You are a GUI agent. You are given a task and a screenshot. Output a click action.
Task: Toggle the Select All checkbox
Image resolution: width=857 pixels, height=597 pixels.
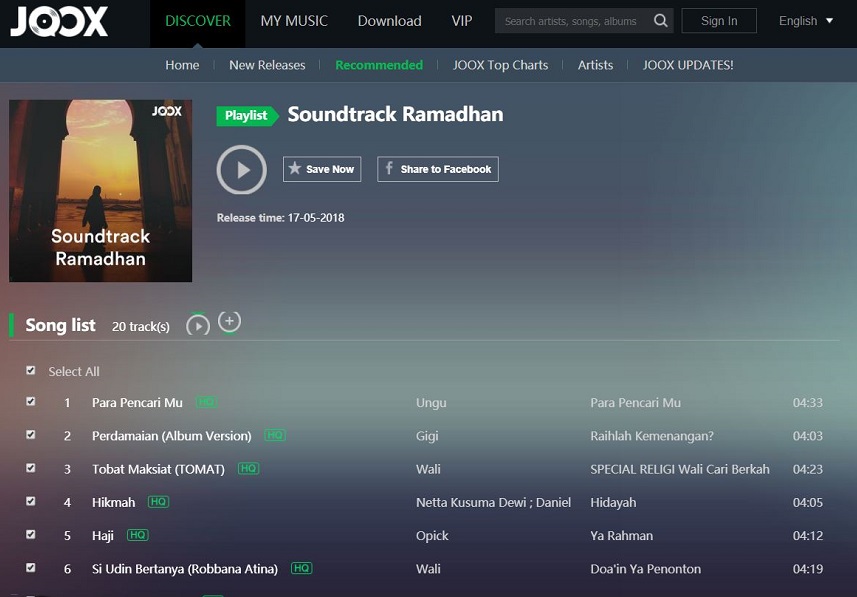(x=31, y=371)
